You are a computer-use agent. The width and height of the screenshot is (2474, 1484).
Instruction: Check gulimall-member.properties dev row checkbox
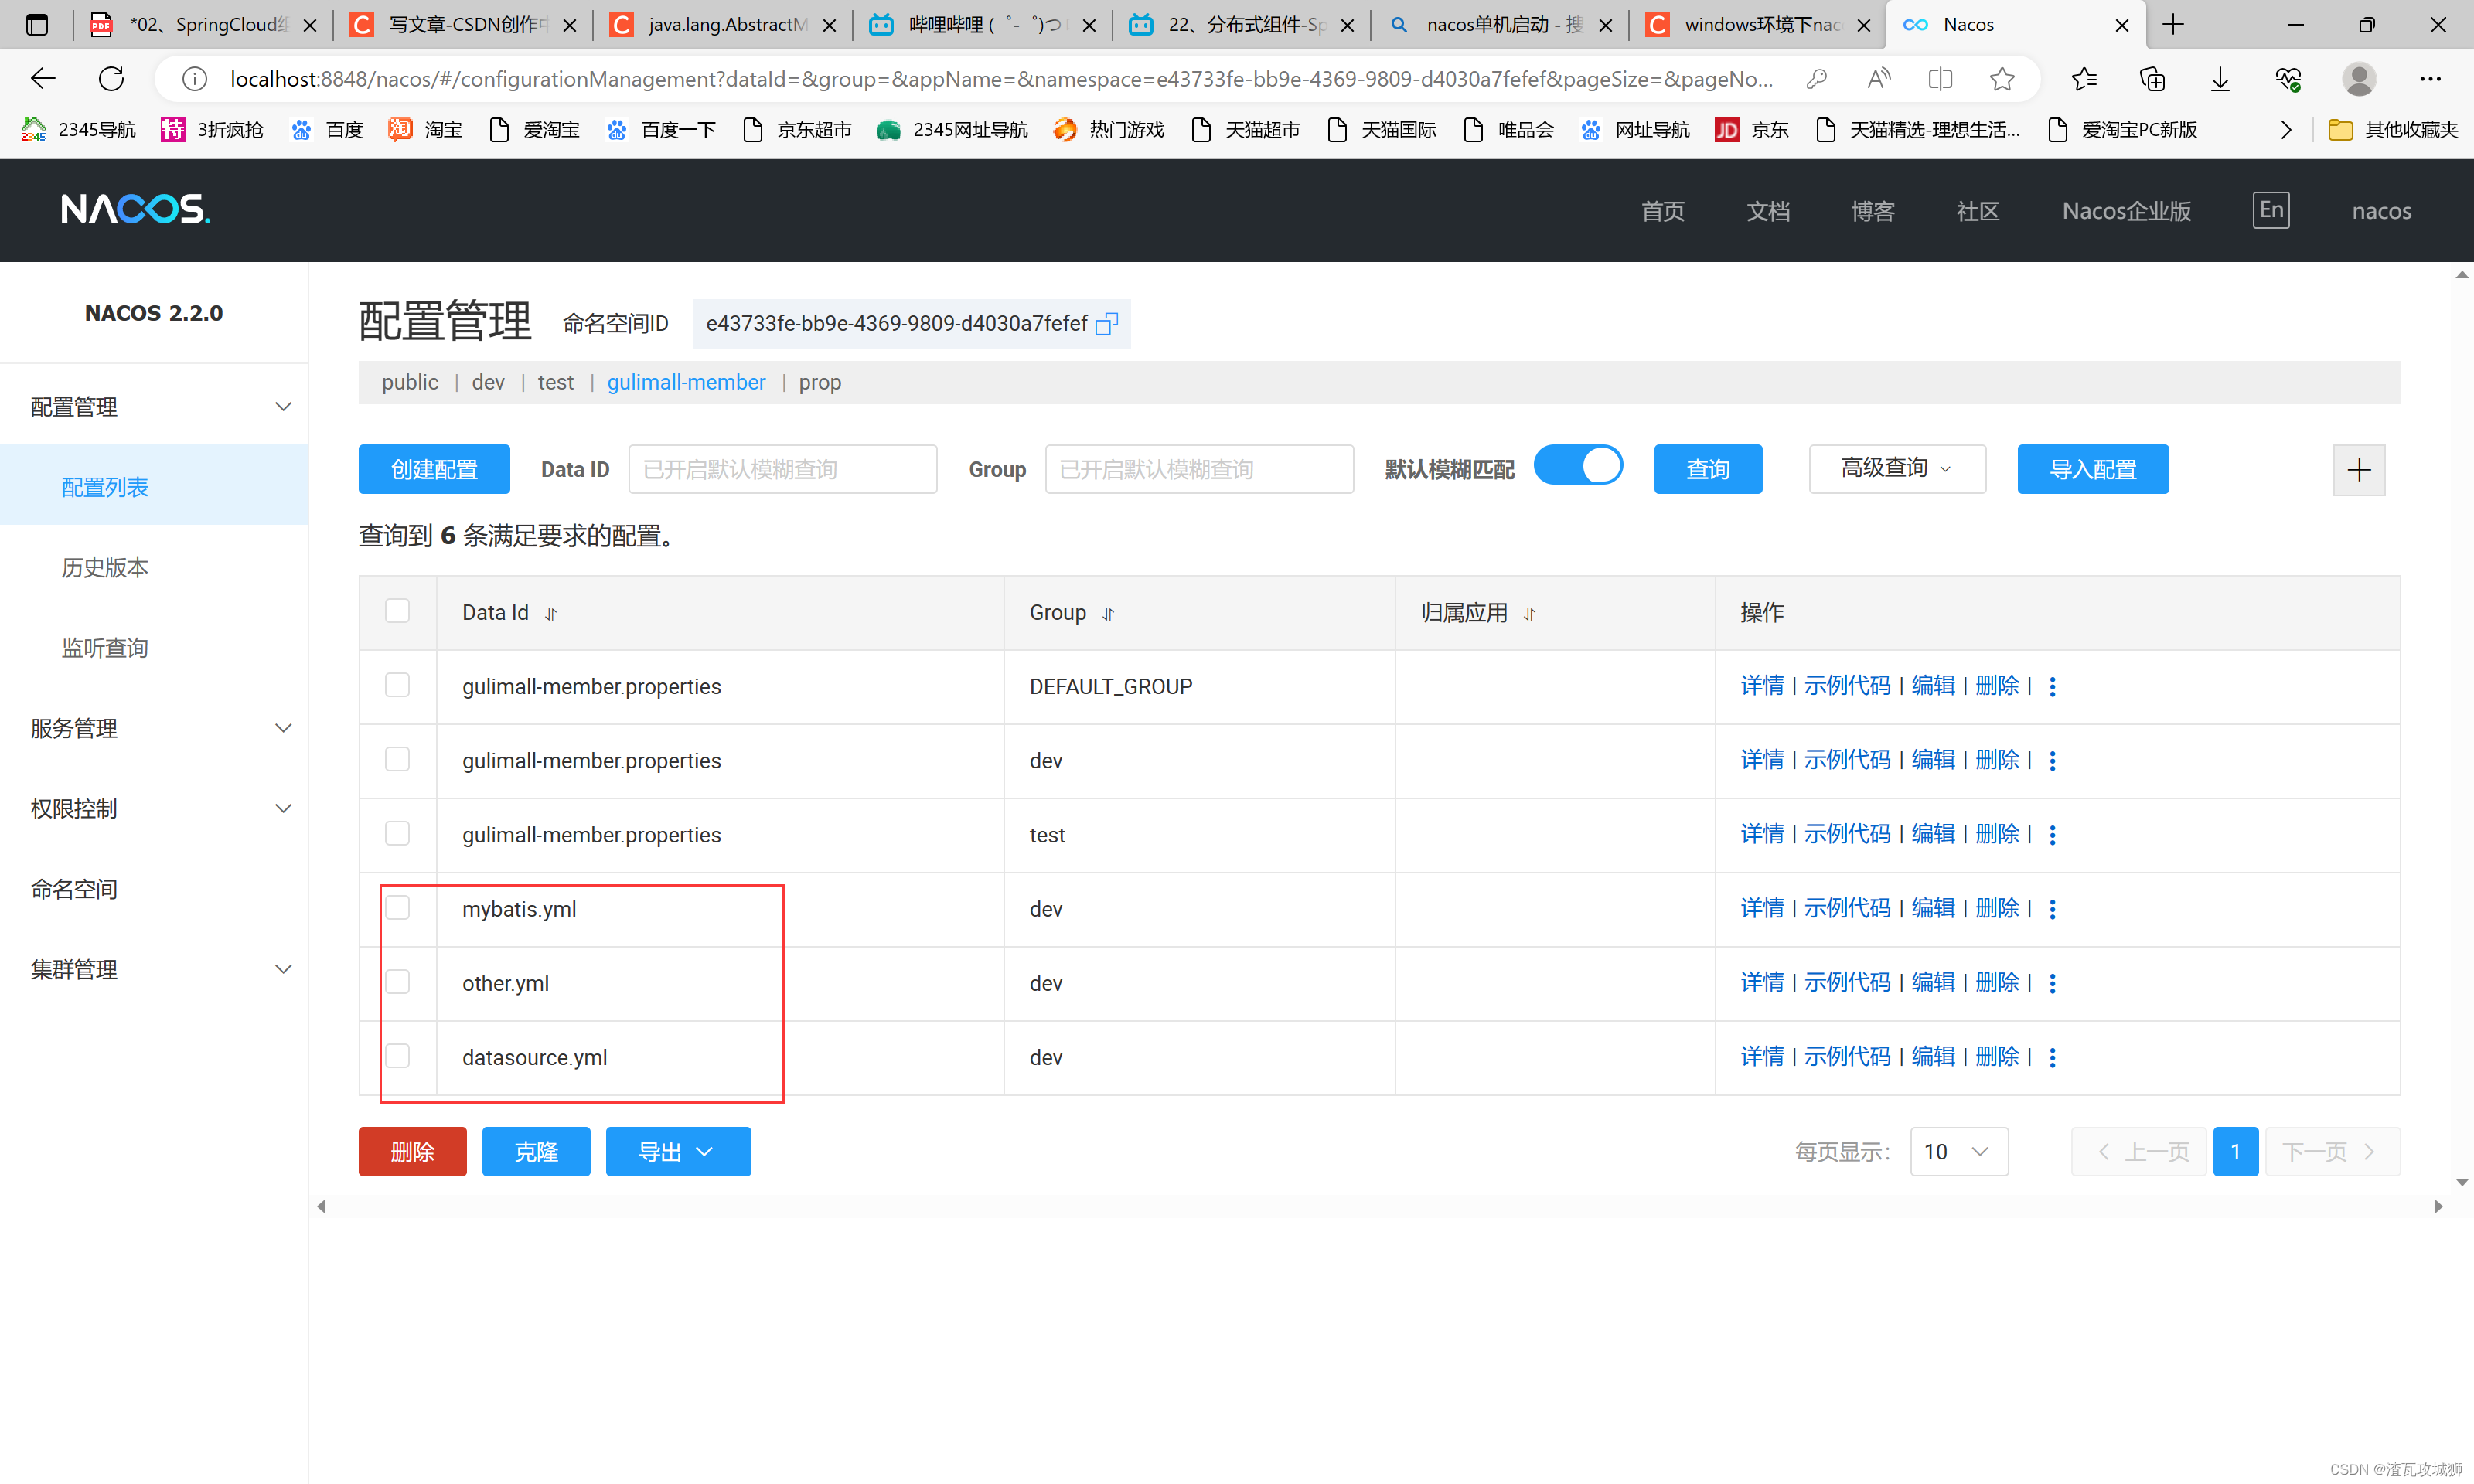(397, 759)
